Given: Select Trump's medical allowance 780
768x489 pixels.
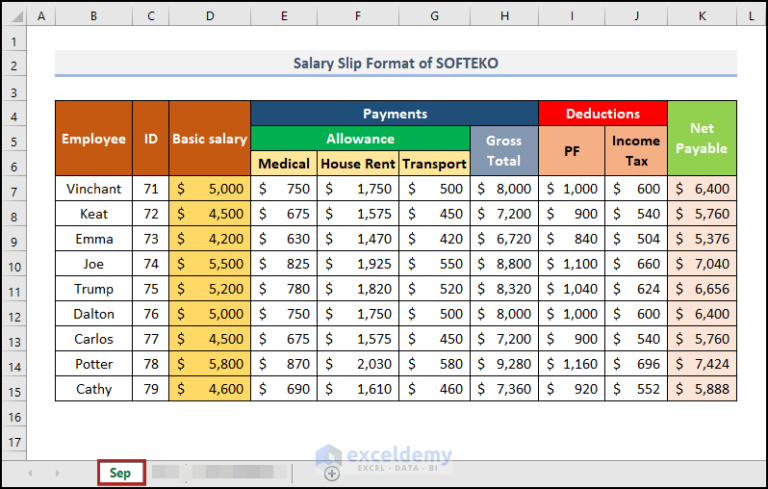Looking at the screenshot, I should click(x=284, y=289).
